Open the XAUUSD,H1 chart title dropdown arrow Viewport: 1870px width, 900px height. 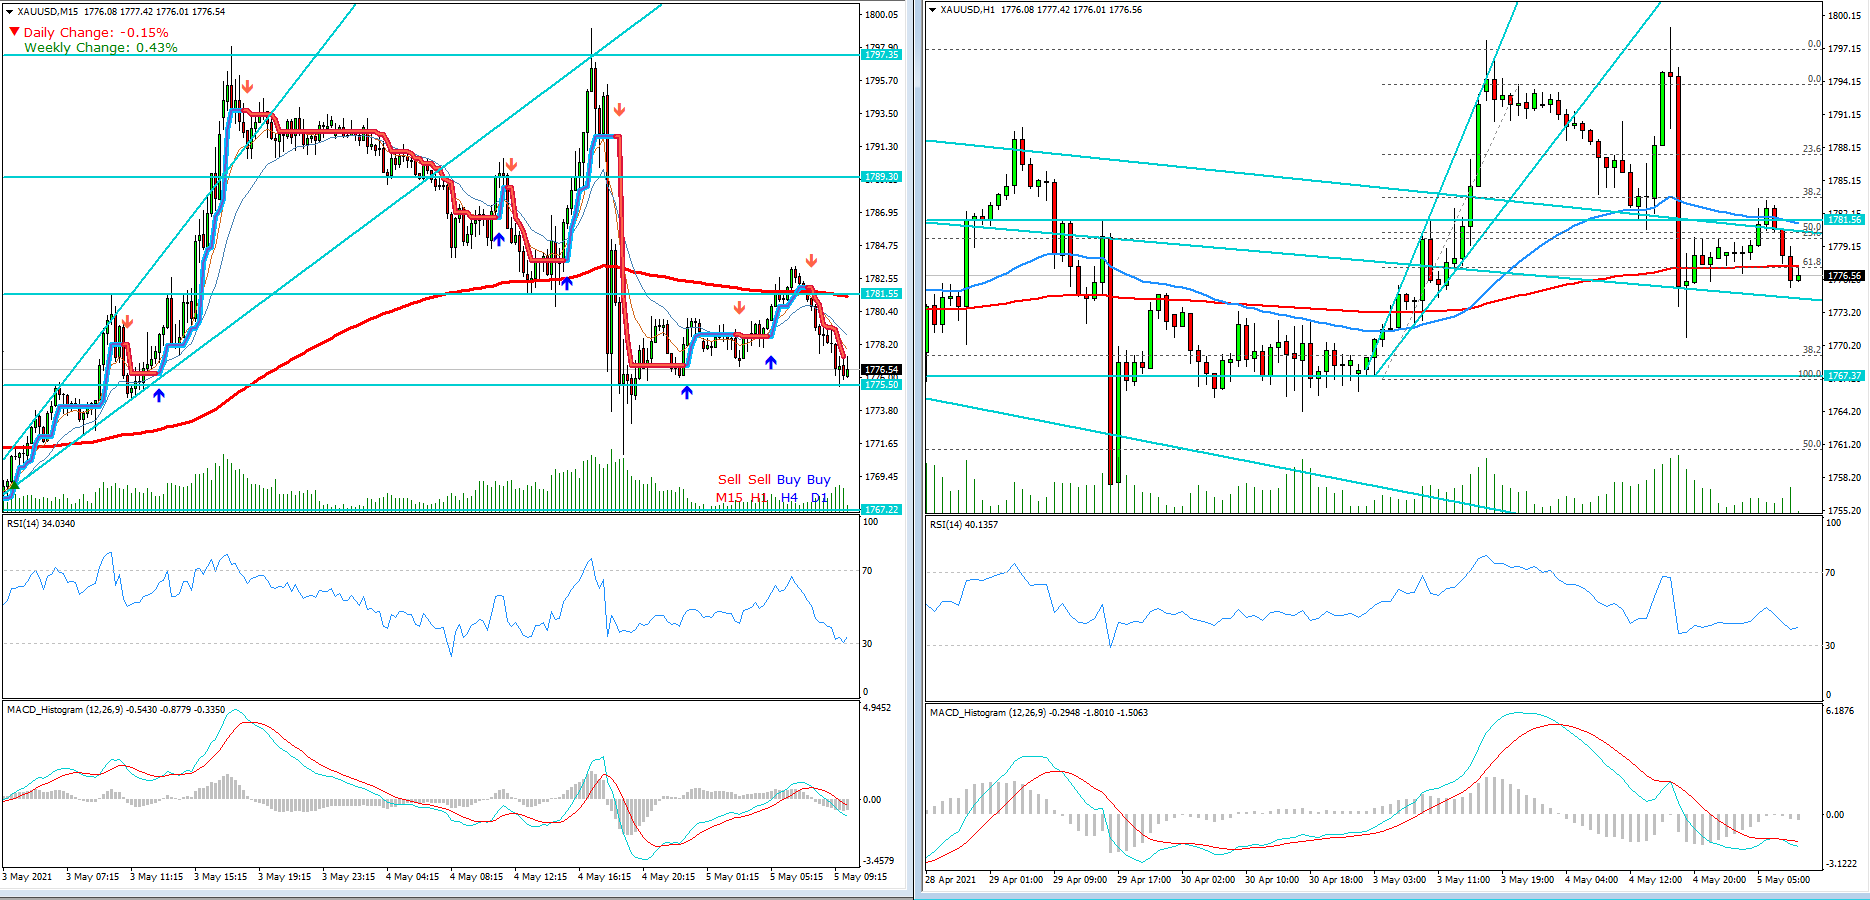coord(933,10)
